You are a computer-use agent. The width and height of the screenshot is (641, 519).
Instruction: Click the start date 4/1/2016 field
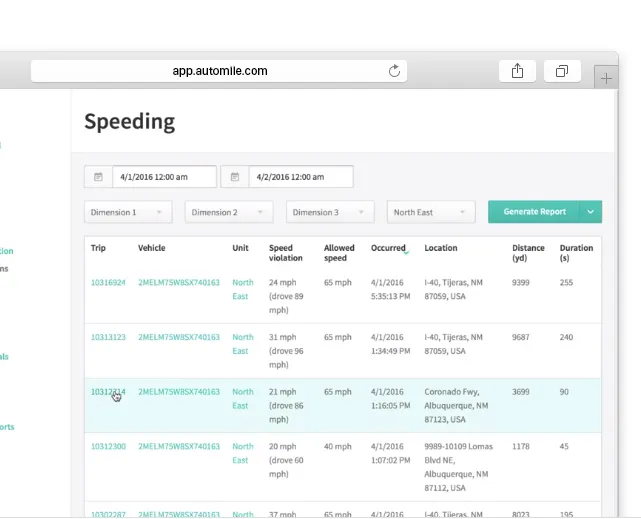164,177
